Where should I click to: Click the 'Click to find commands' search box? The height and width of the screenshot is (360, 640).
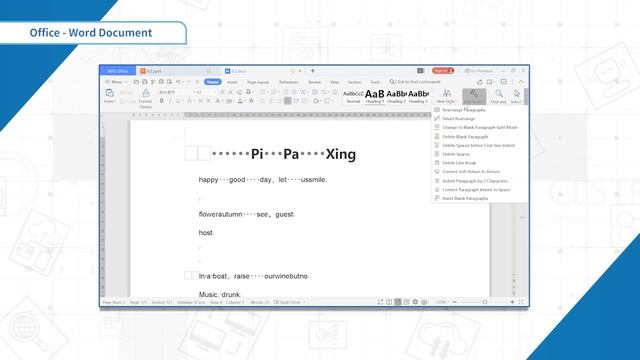pyautogui.click(x=415, y=82)
